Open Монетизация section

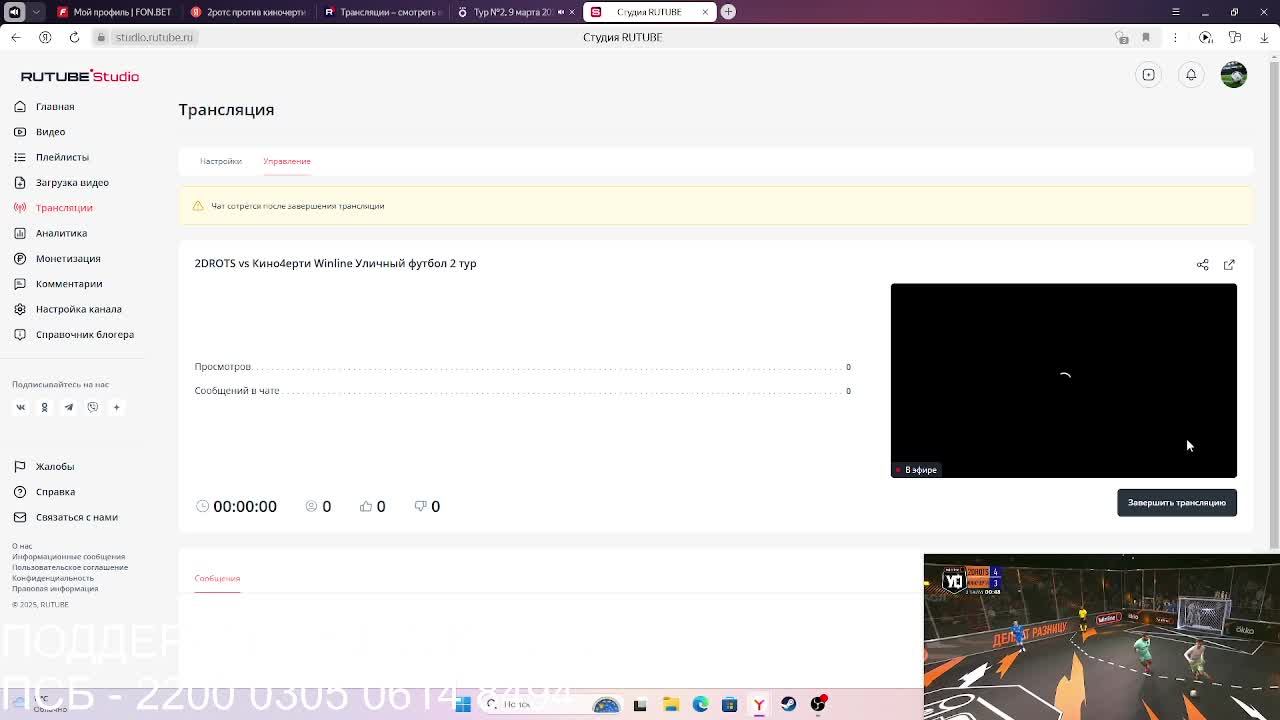[x=68, y=258]
